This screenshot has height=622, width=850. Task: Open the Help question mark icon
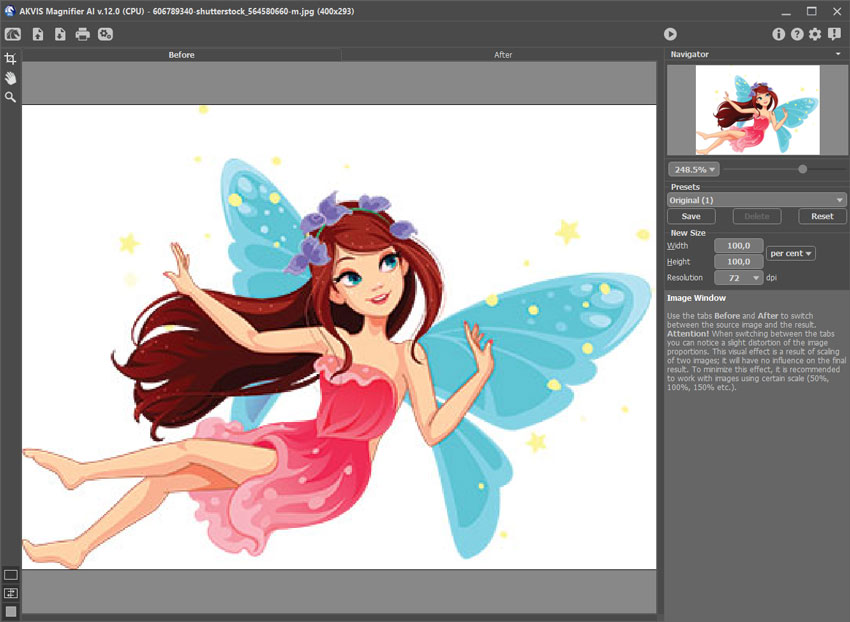(x=797, y=34)
